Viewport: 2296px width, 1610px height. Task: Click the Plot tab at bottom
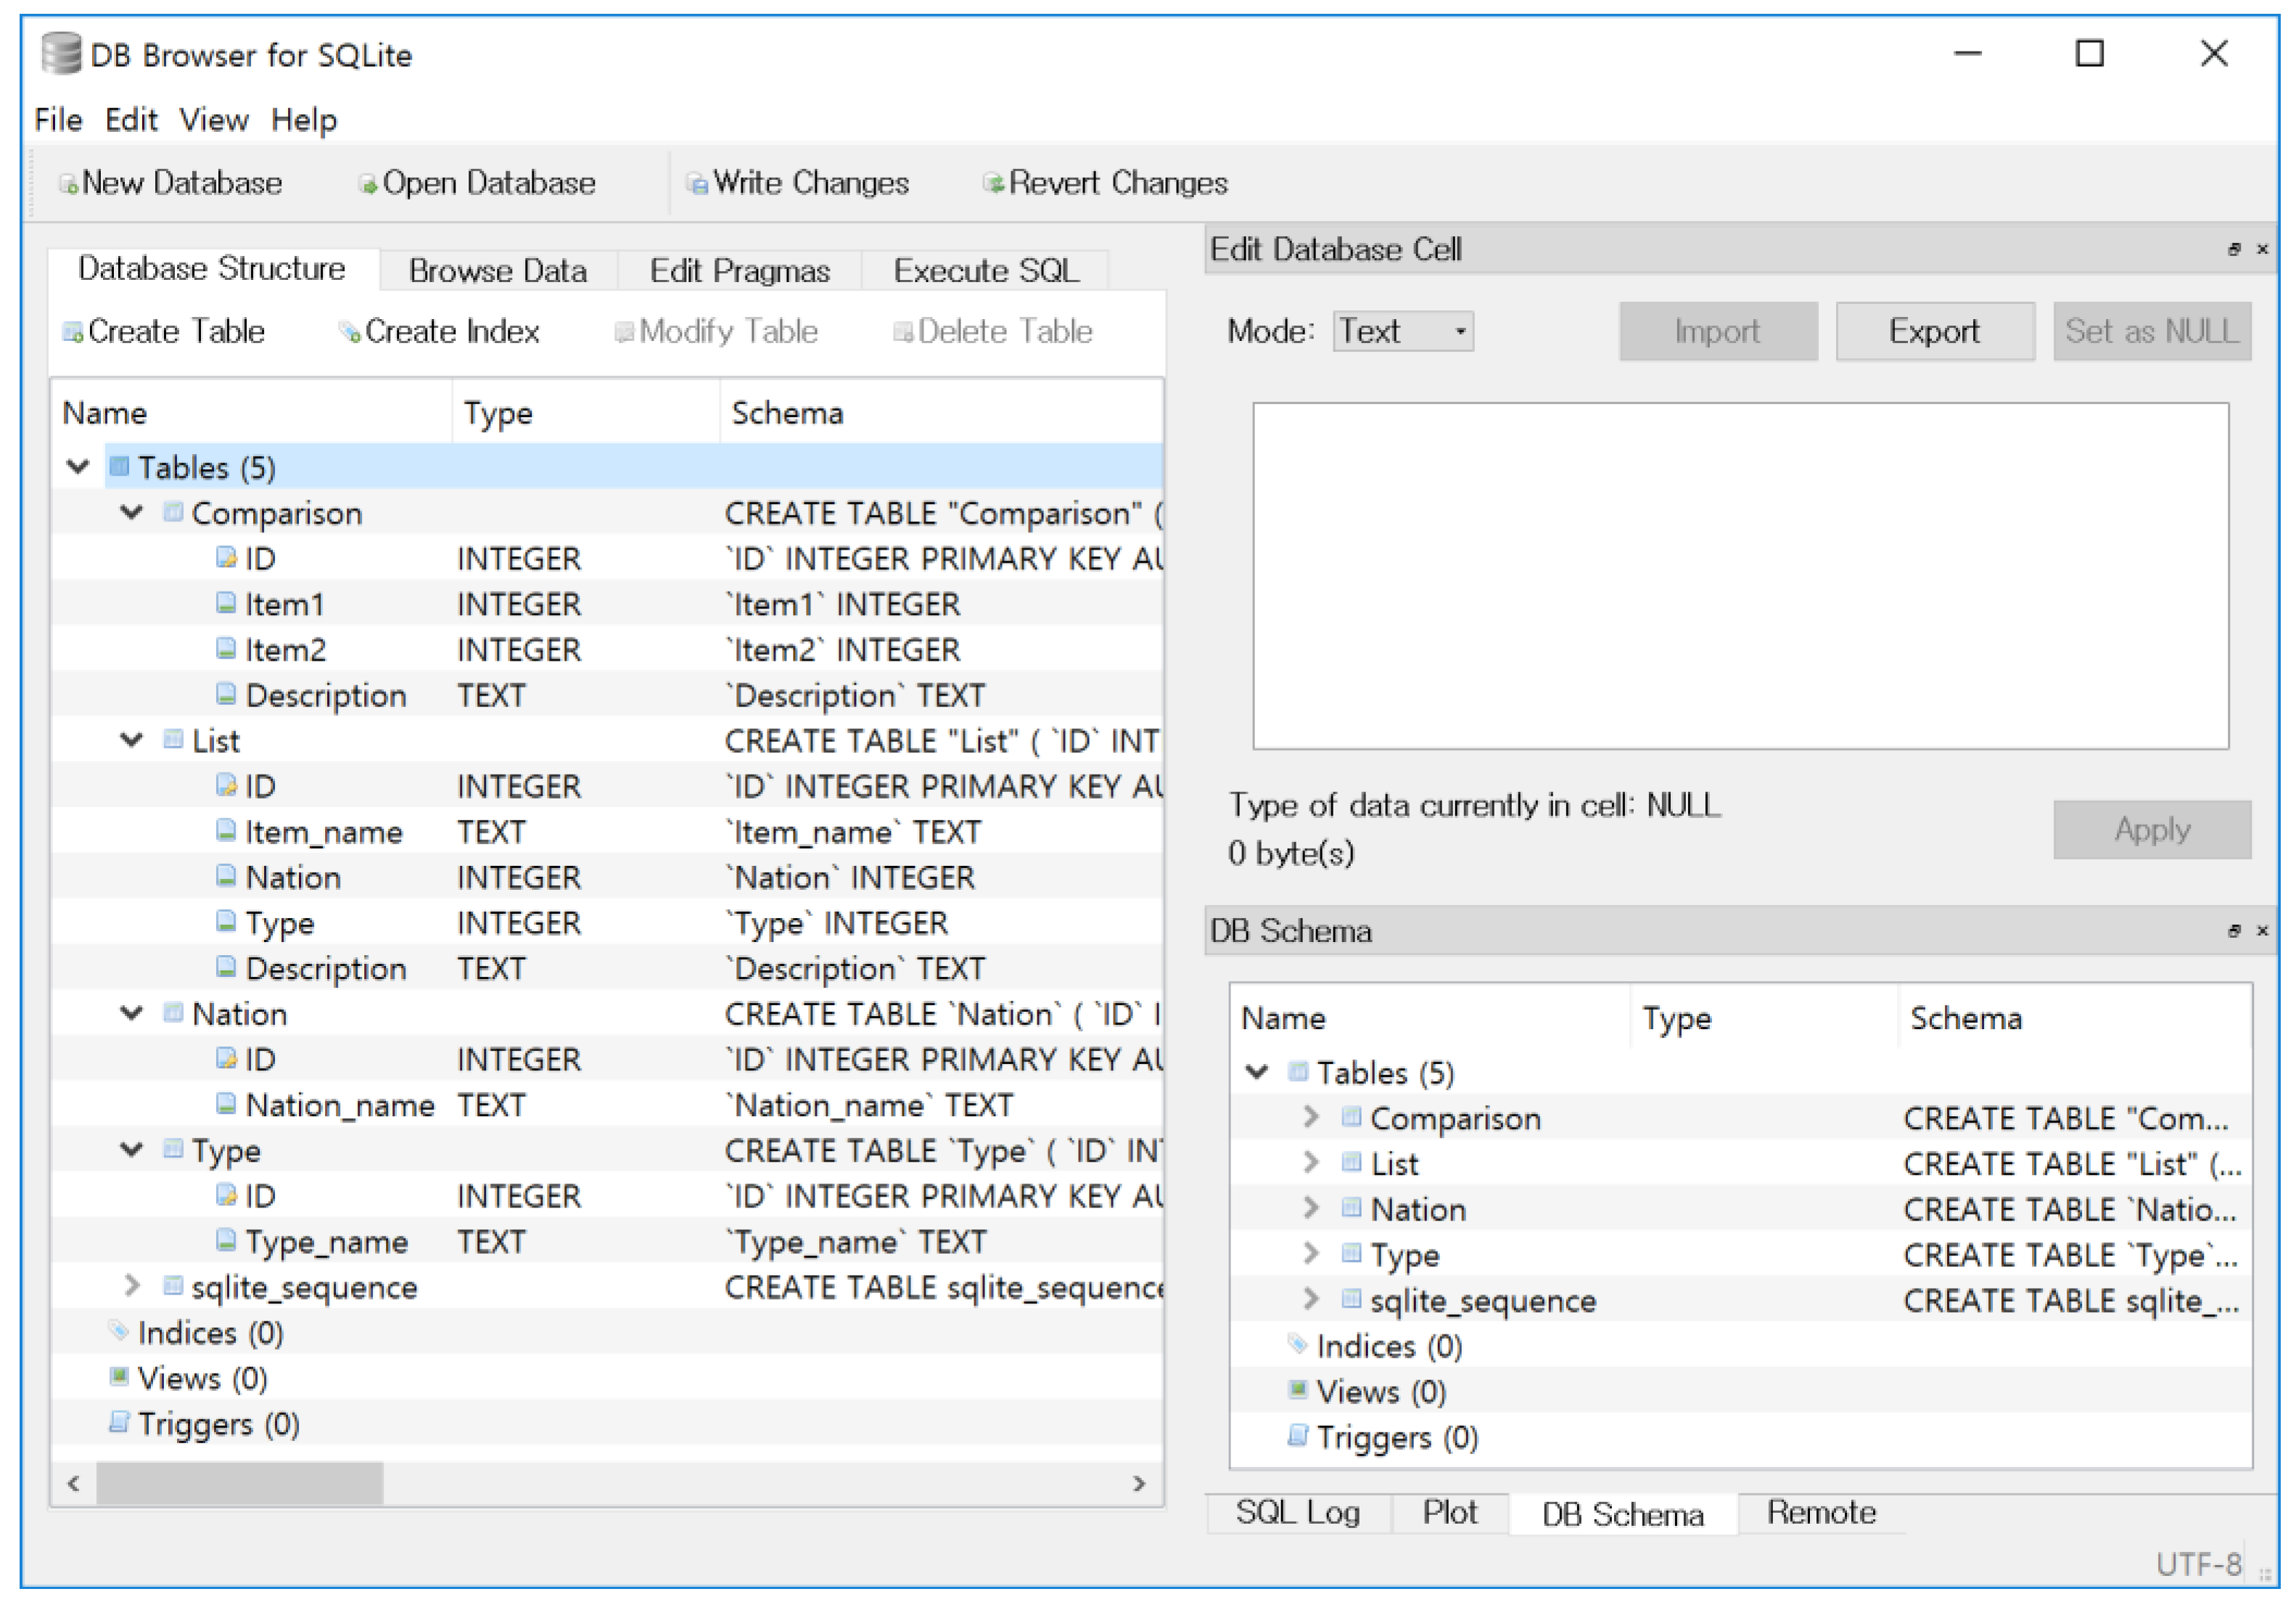tap(1451, 1514)
